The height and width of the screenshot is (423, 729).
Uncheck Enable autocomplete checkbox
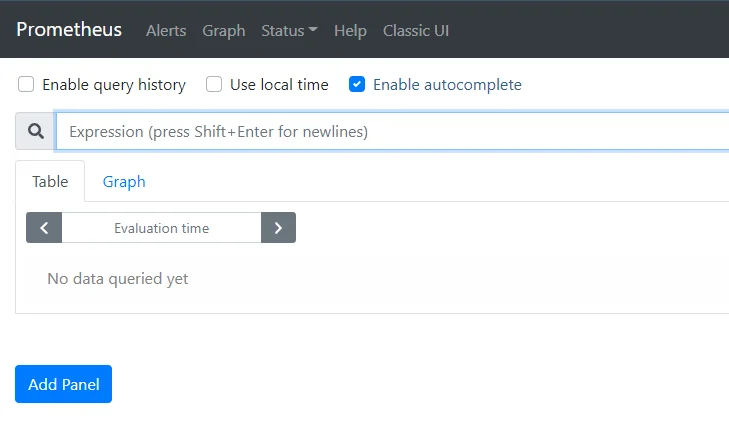[x=357, y=85]
